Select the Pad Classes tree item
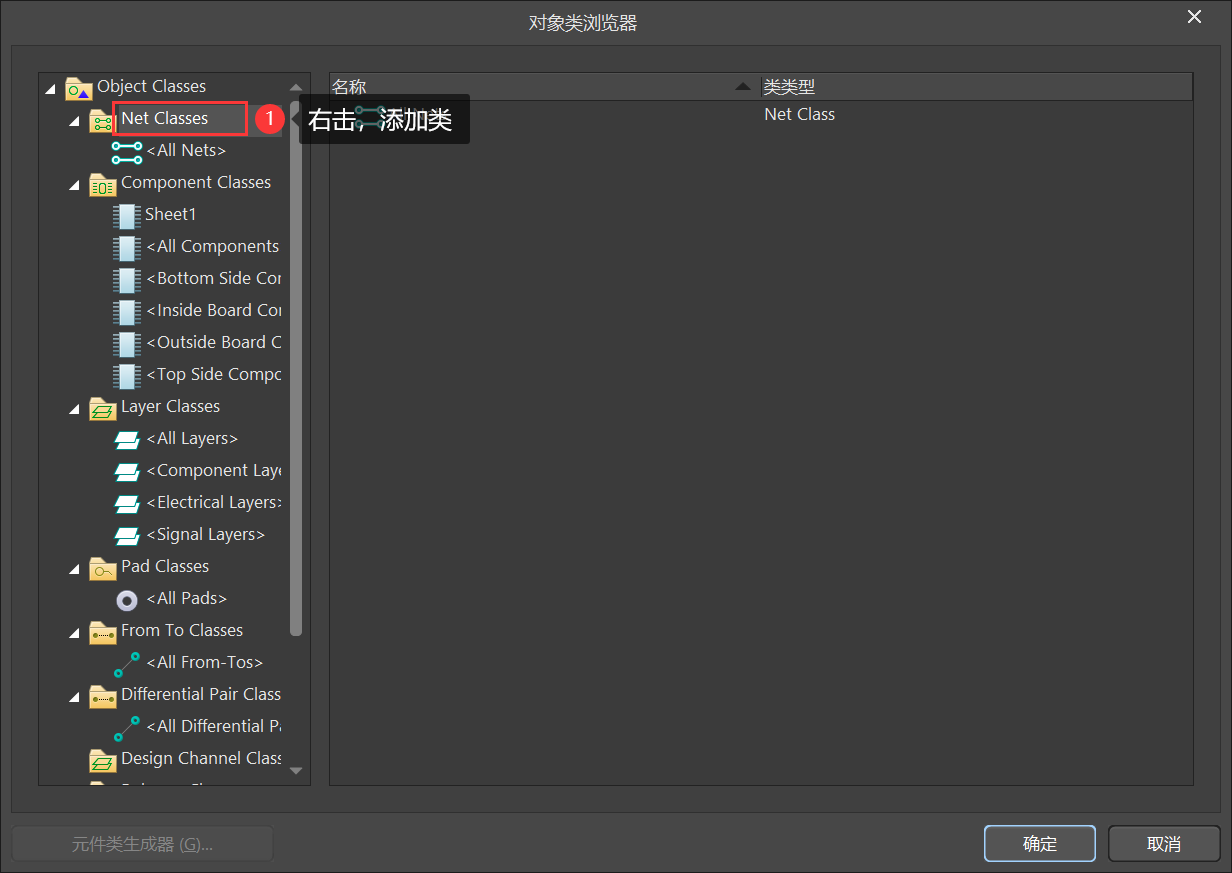The height and width of the screenshot is (873, 1232). (x=165, y=566)
